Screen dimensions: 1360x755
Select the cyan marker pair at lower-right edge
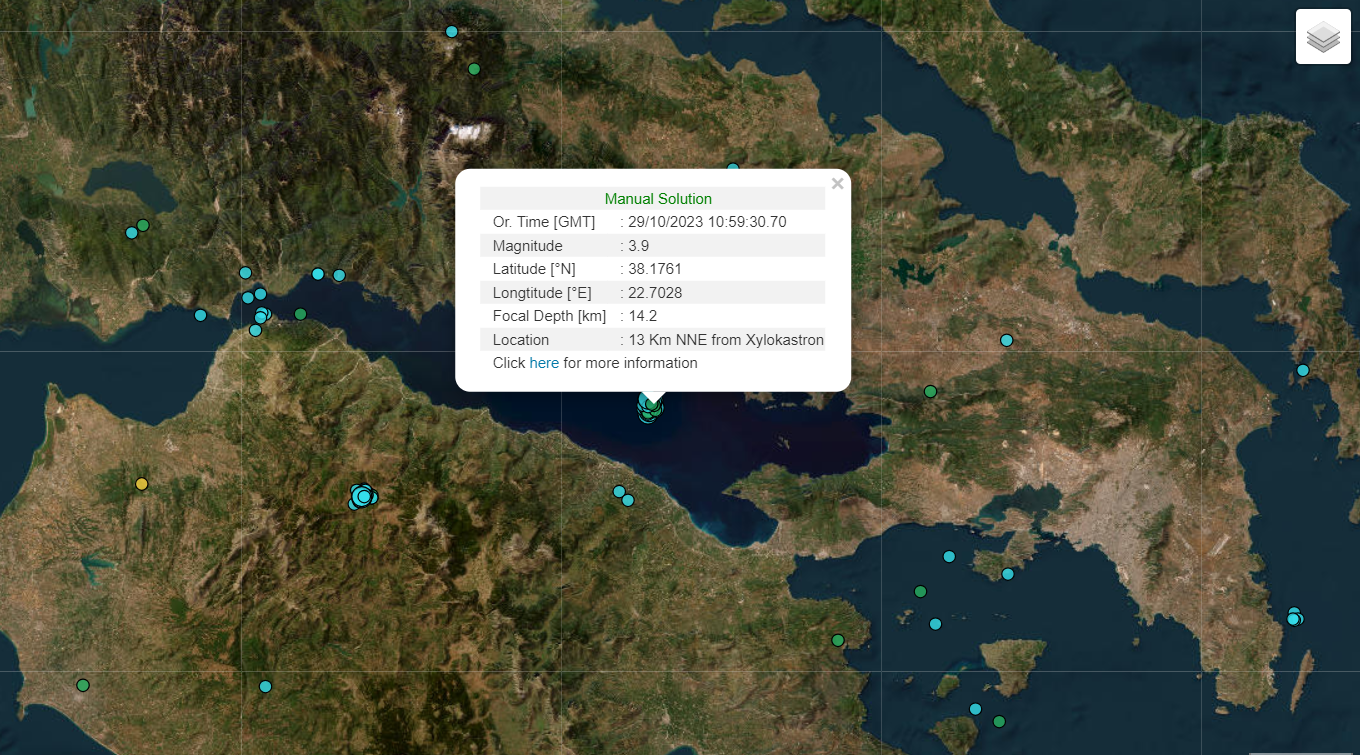1294,617
